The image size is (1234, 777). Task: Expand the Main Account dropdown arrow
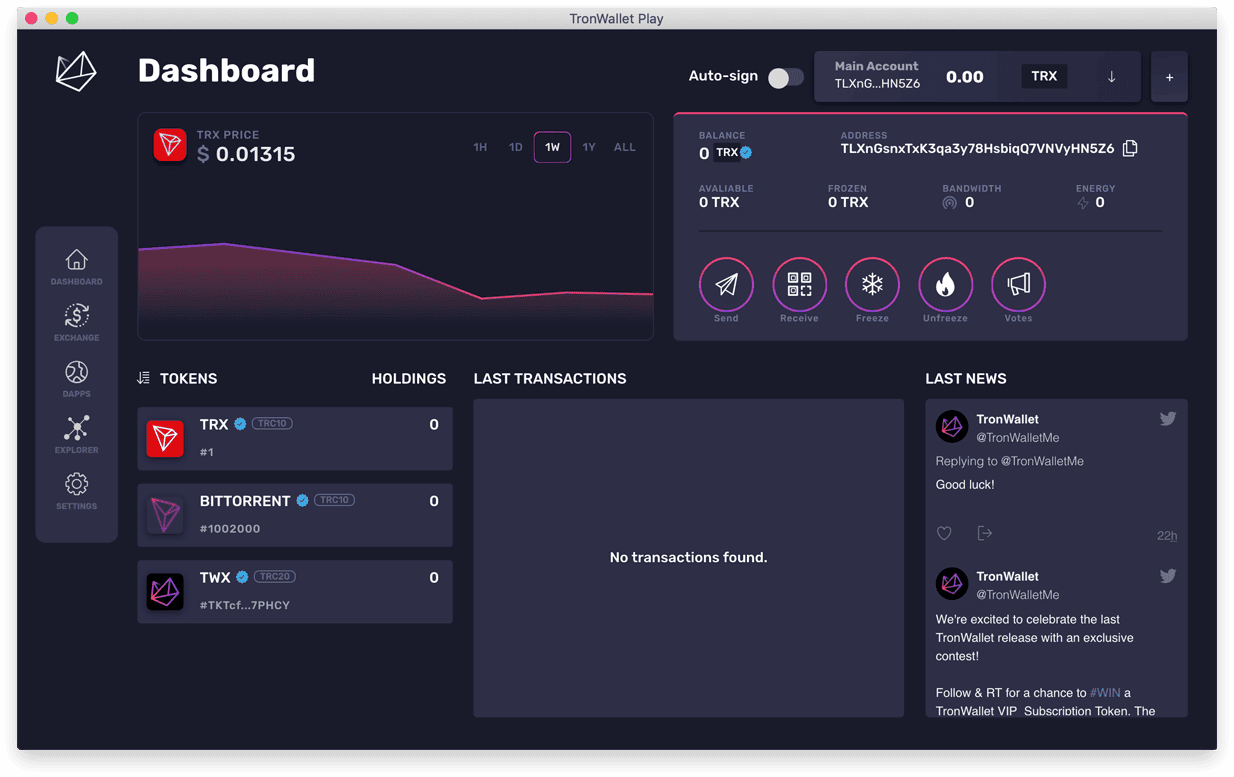[1111, 77]
